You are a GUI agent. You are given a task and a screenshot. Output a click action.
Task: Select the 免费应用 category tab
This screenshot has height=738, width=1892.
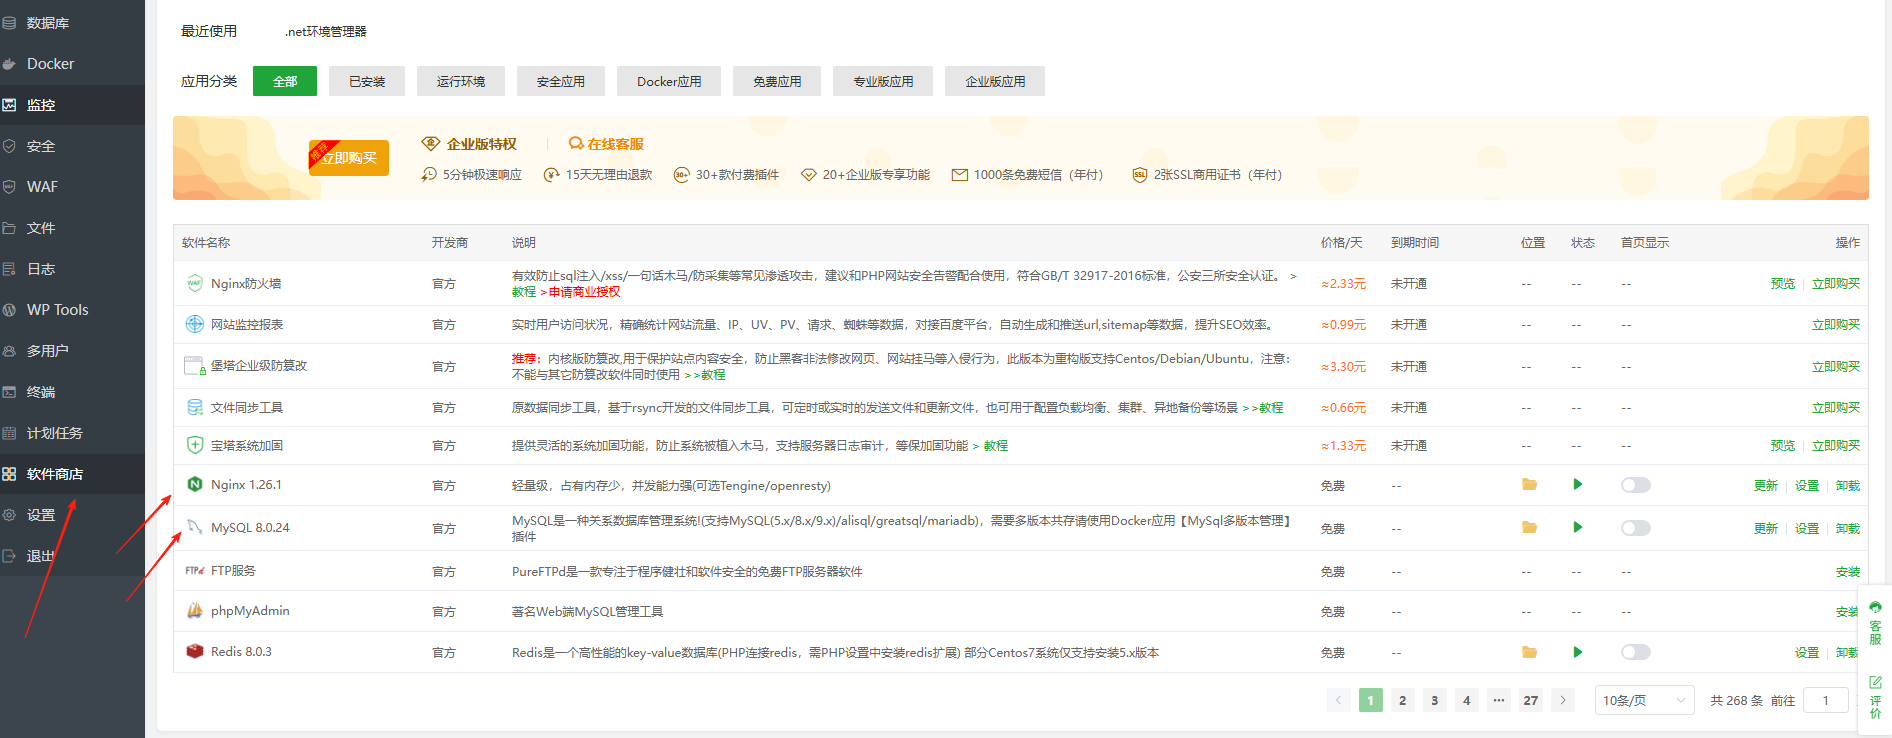pos(777,81)
